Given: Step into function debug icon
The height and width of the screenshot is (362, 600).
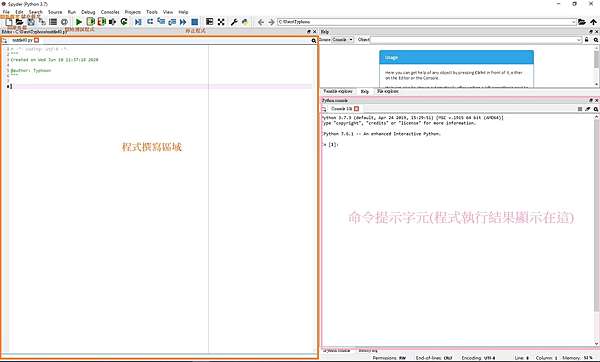Looking at the screenshot, I should click(x=161, y=22).
